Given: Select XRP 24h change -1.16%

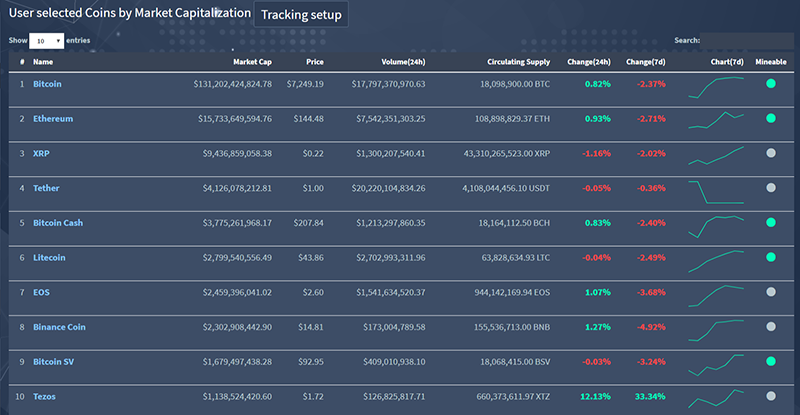Looking at the screenshot, I should (596, 154).
